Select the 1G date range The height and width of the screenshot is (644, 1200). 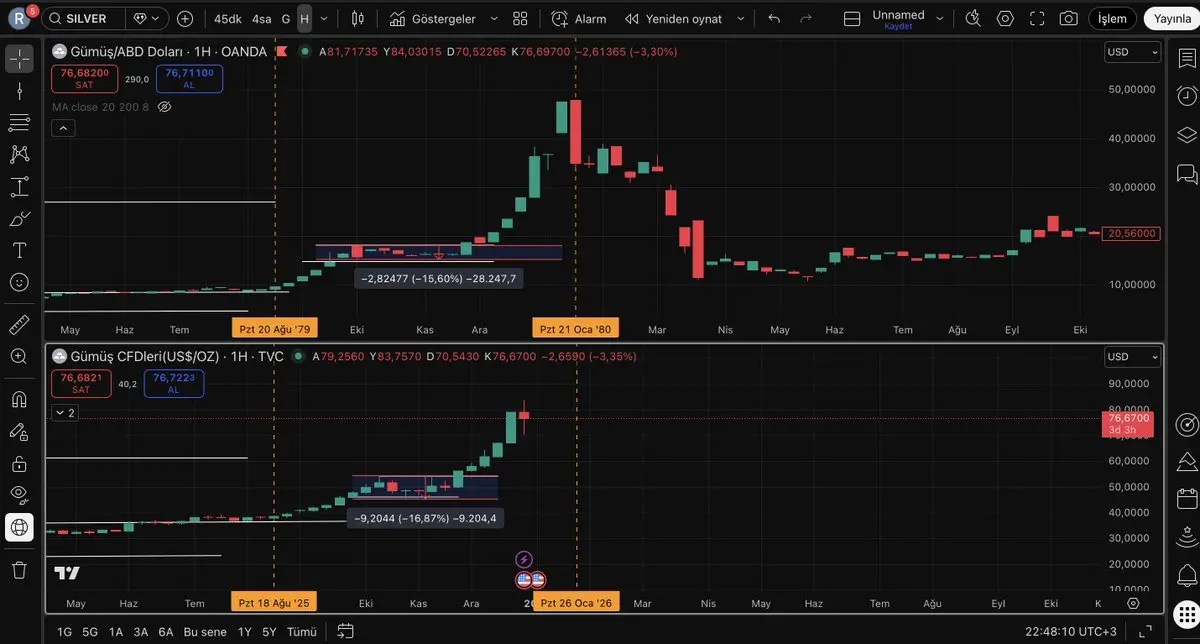(x=64, y=632)
